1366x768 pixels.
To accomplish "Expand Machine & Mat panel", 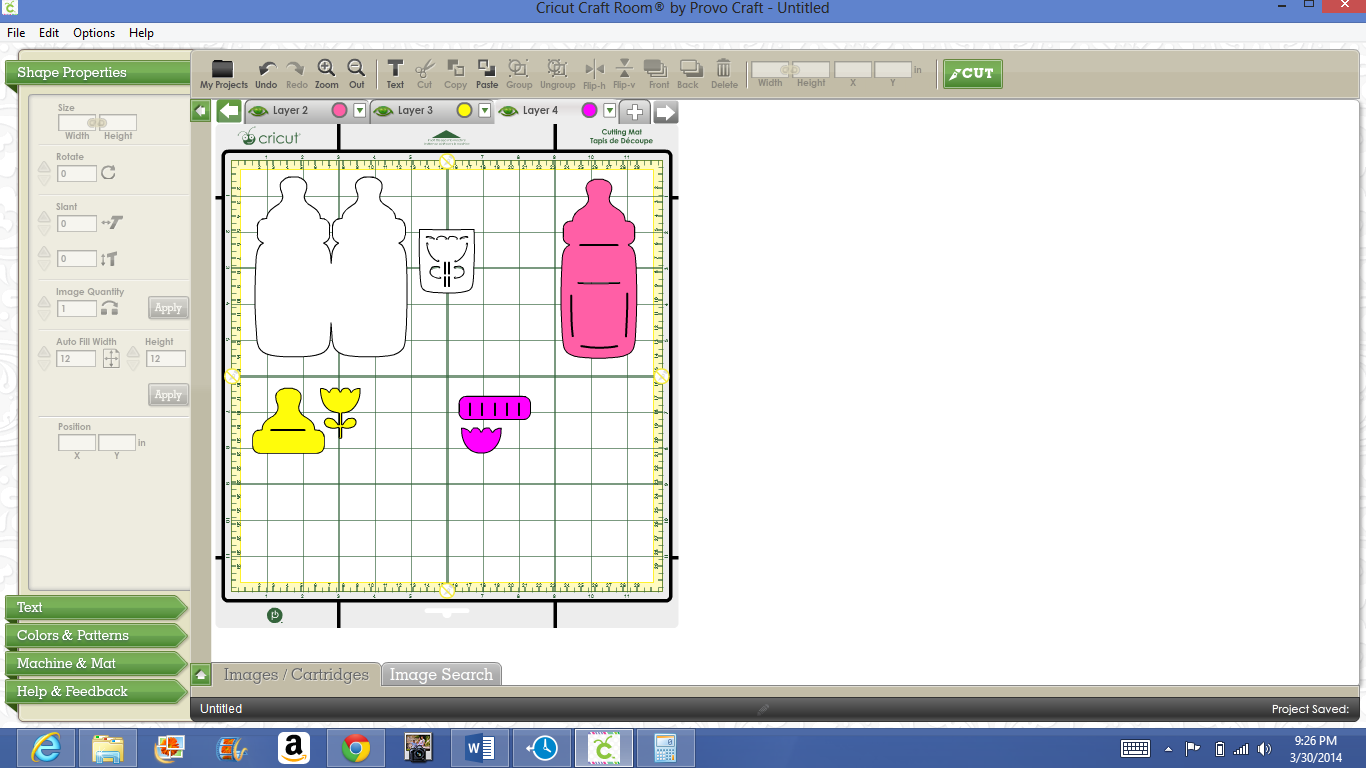I will (97, 663).
